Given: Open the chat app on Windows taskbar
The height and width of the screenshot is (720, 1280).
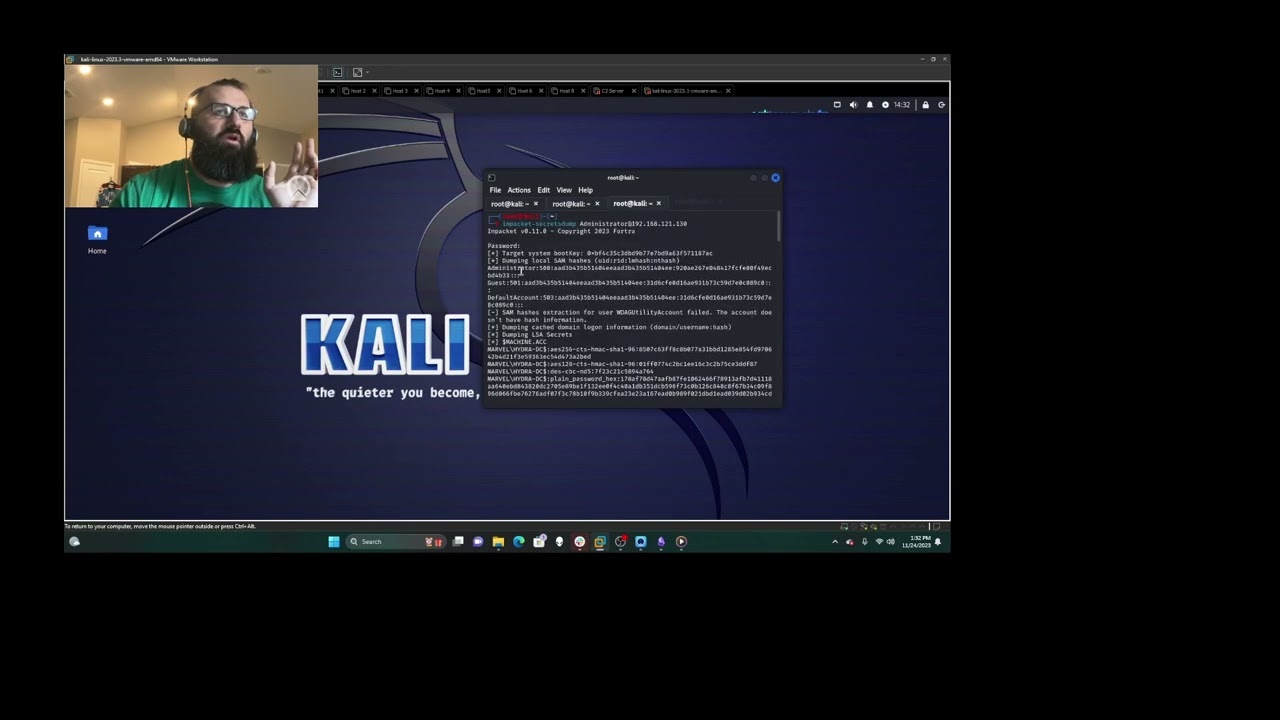Looking at the screenshot, I should (x=478, y=541).
